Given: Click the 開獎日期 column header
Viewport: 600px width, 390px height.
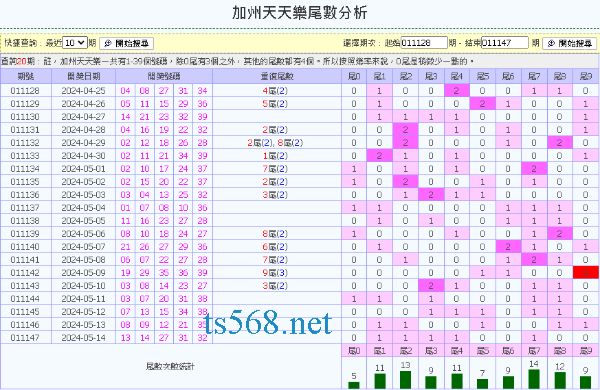Looking at the screenshot, I should tap(83, 76).
